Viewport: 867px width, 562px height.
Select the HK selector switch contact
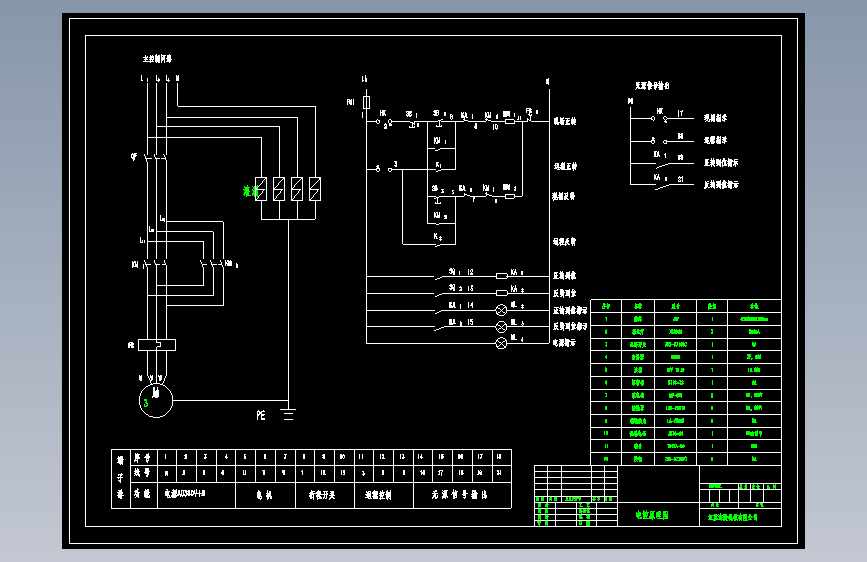pyautogui.click(x=384, y=121)
